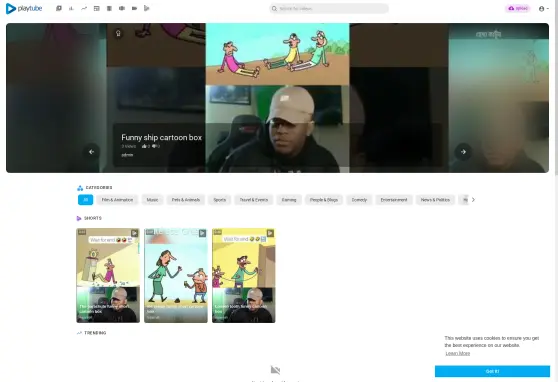
Task: Open the trending arrow icon in top bar
Action: (x=84, y=8)
